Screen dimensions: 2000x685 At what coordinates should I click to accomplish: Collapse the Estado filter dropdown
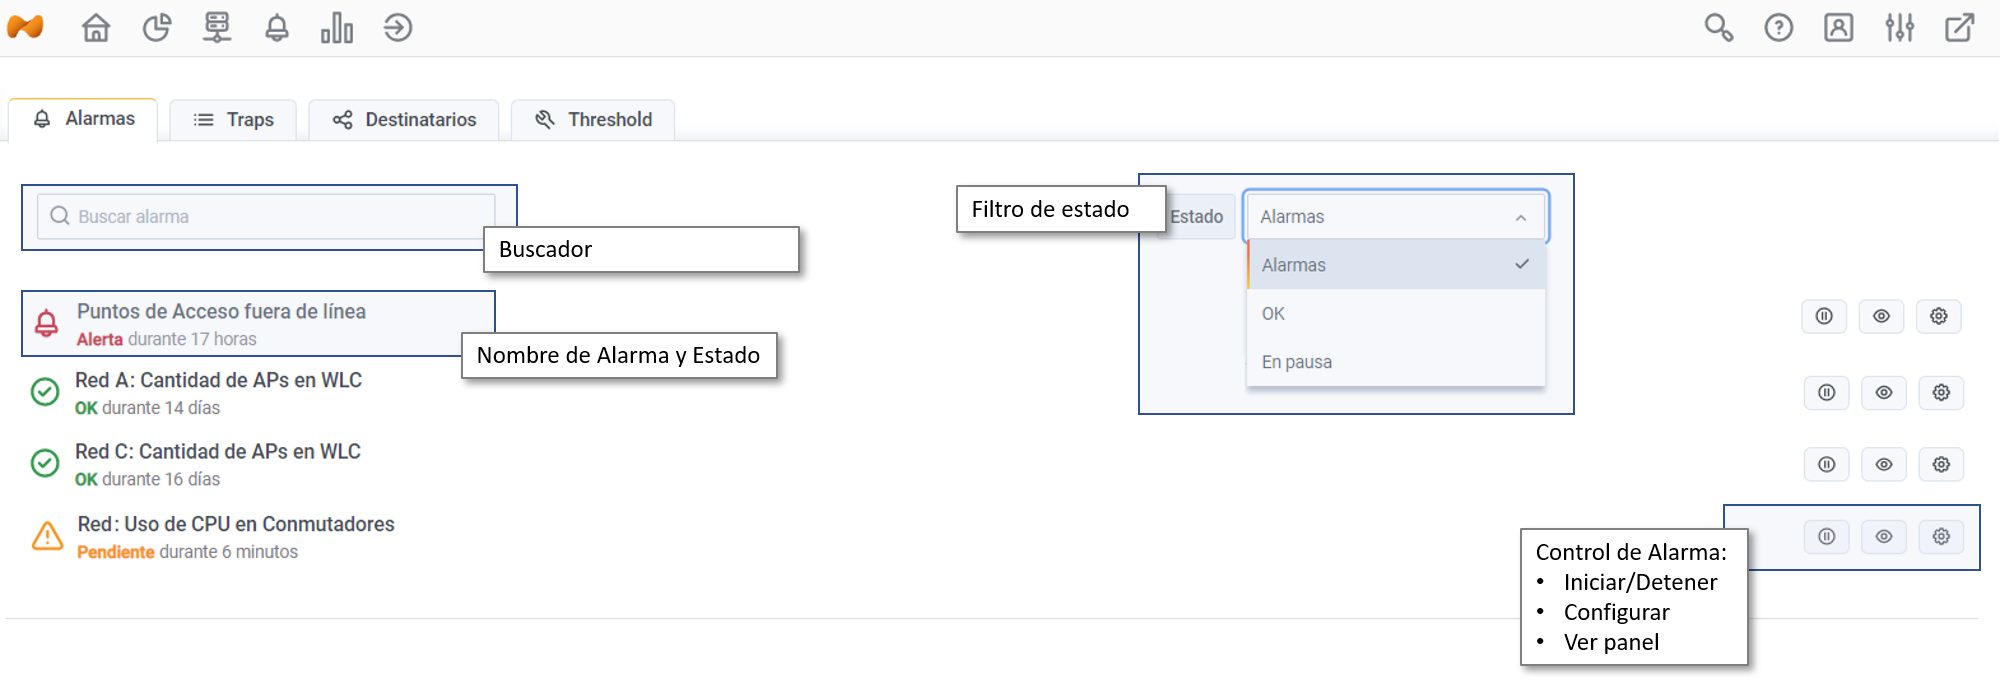pos(1520,217)
